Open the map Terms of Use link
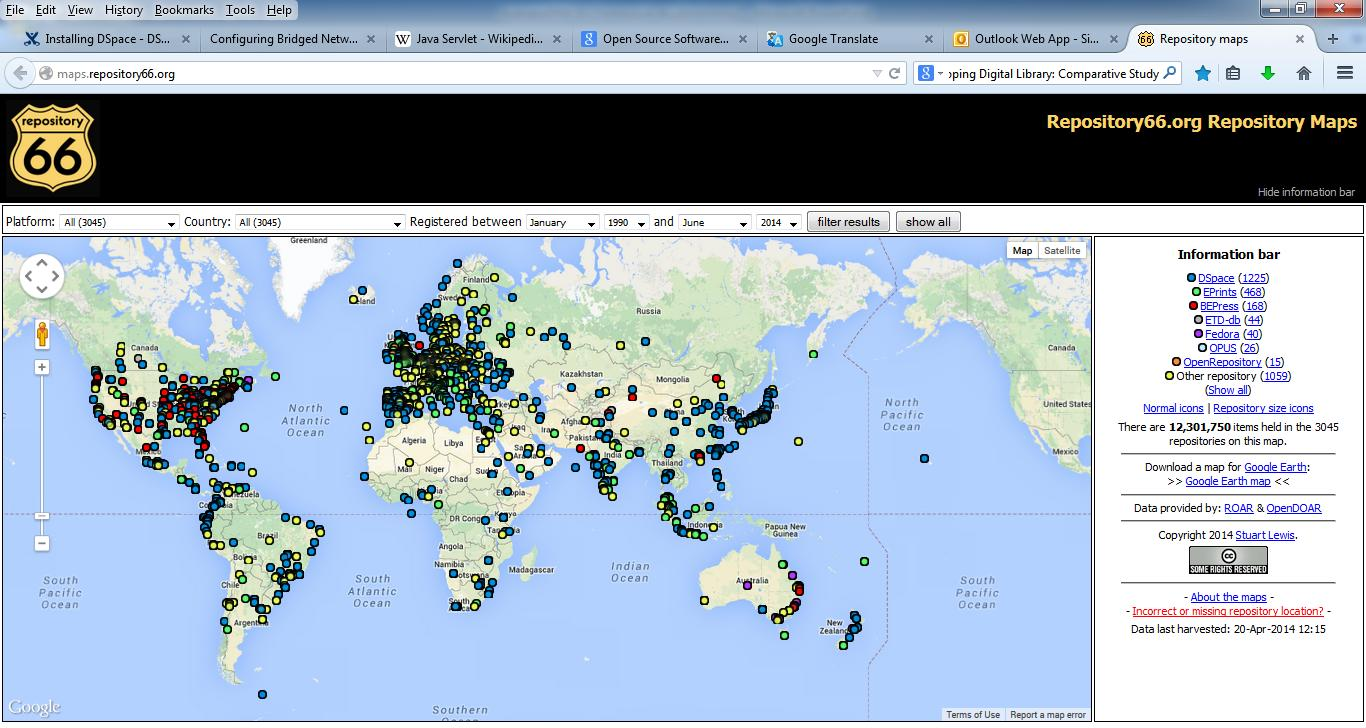 973,714
